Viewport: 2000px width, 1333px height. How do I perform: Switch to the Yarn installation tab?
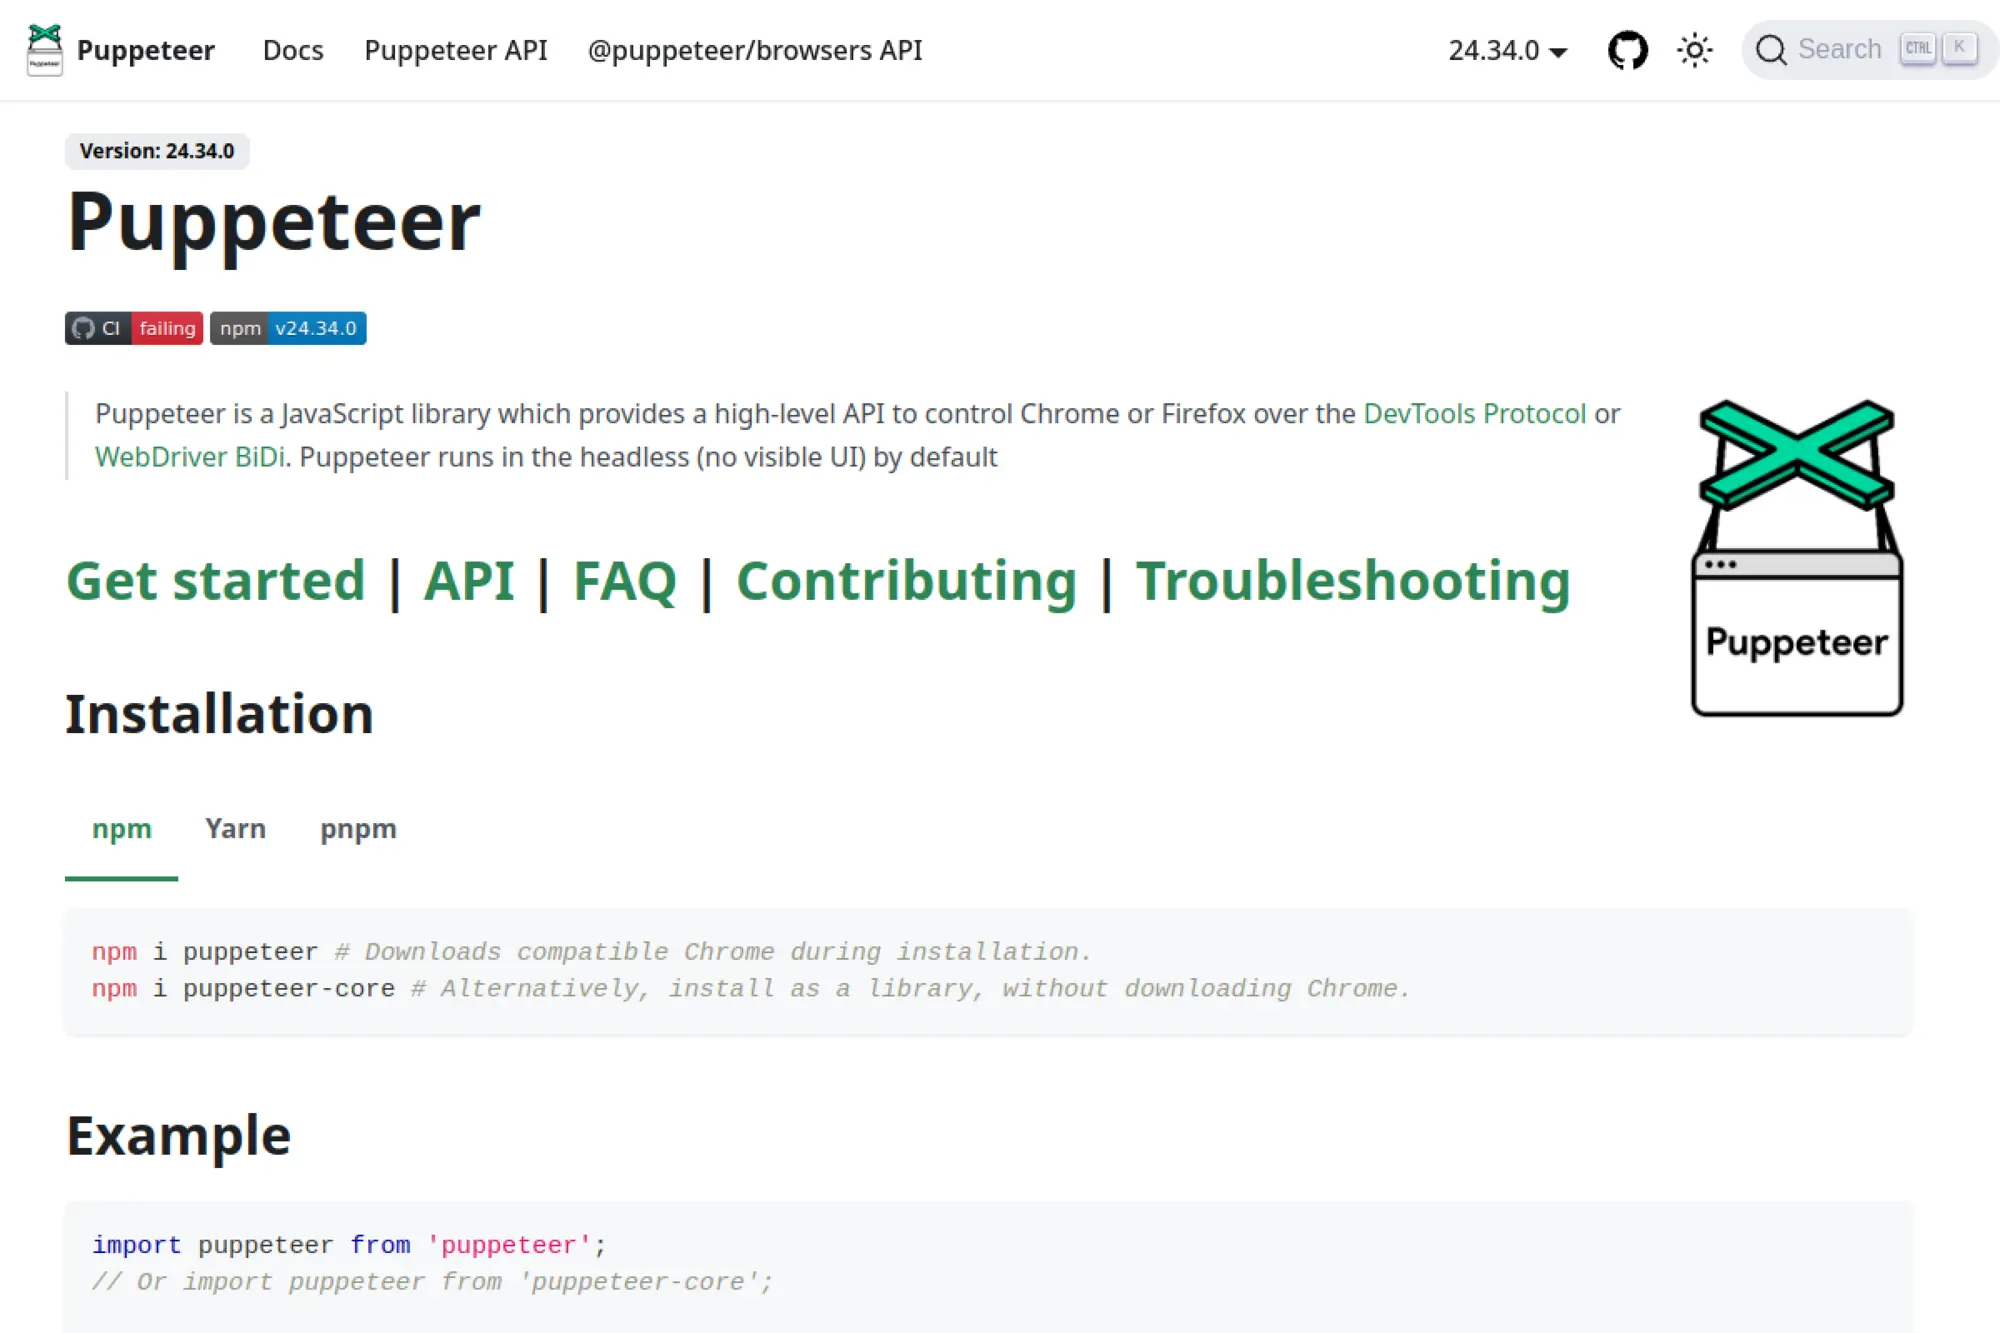coord(235,828)
